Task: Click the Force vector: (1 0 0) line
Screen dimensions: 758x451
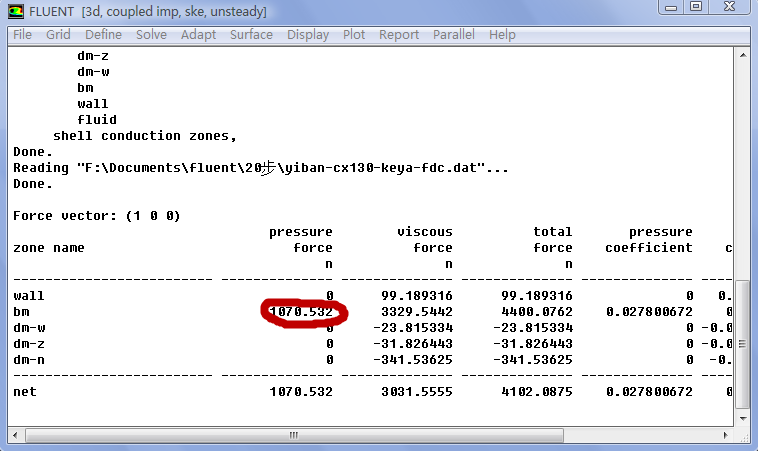Action: coord(97,216)
